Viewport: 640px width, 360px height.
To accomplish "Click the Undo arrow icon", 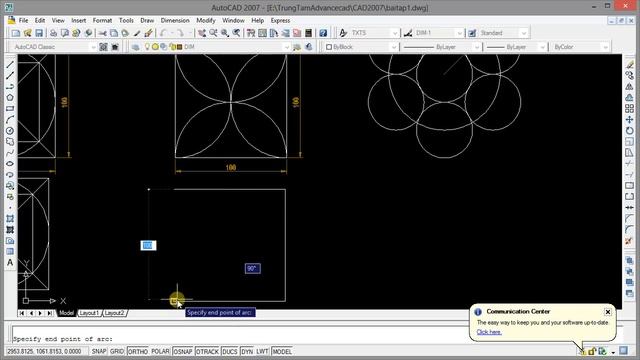I will point(163,33).
